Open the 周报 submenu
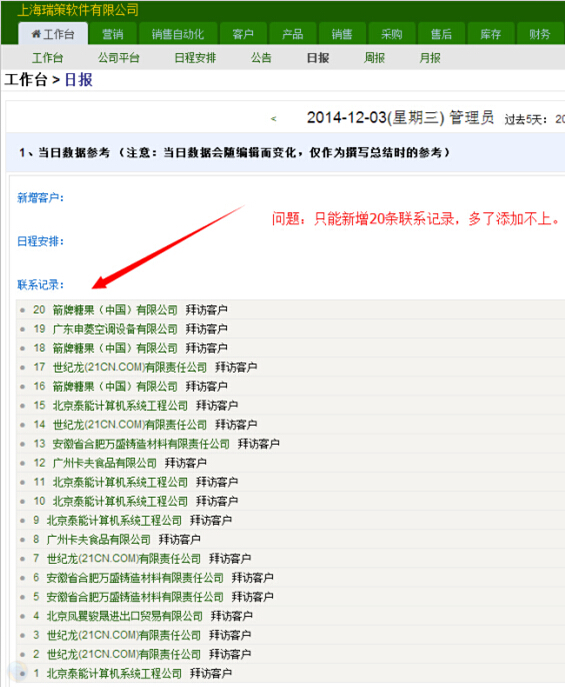This screenshot has width=565, height=687. pos(374,58)
